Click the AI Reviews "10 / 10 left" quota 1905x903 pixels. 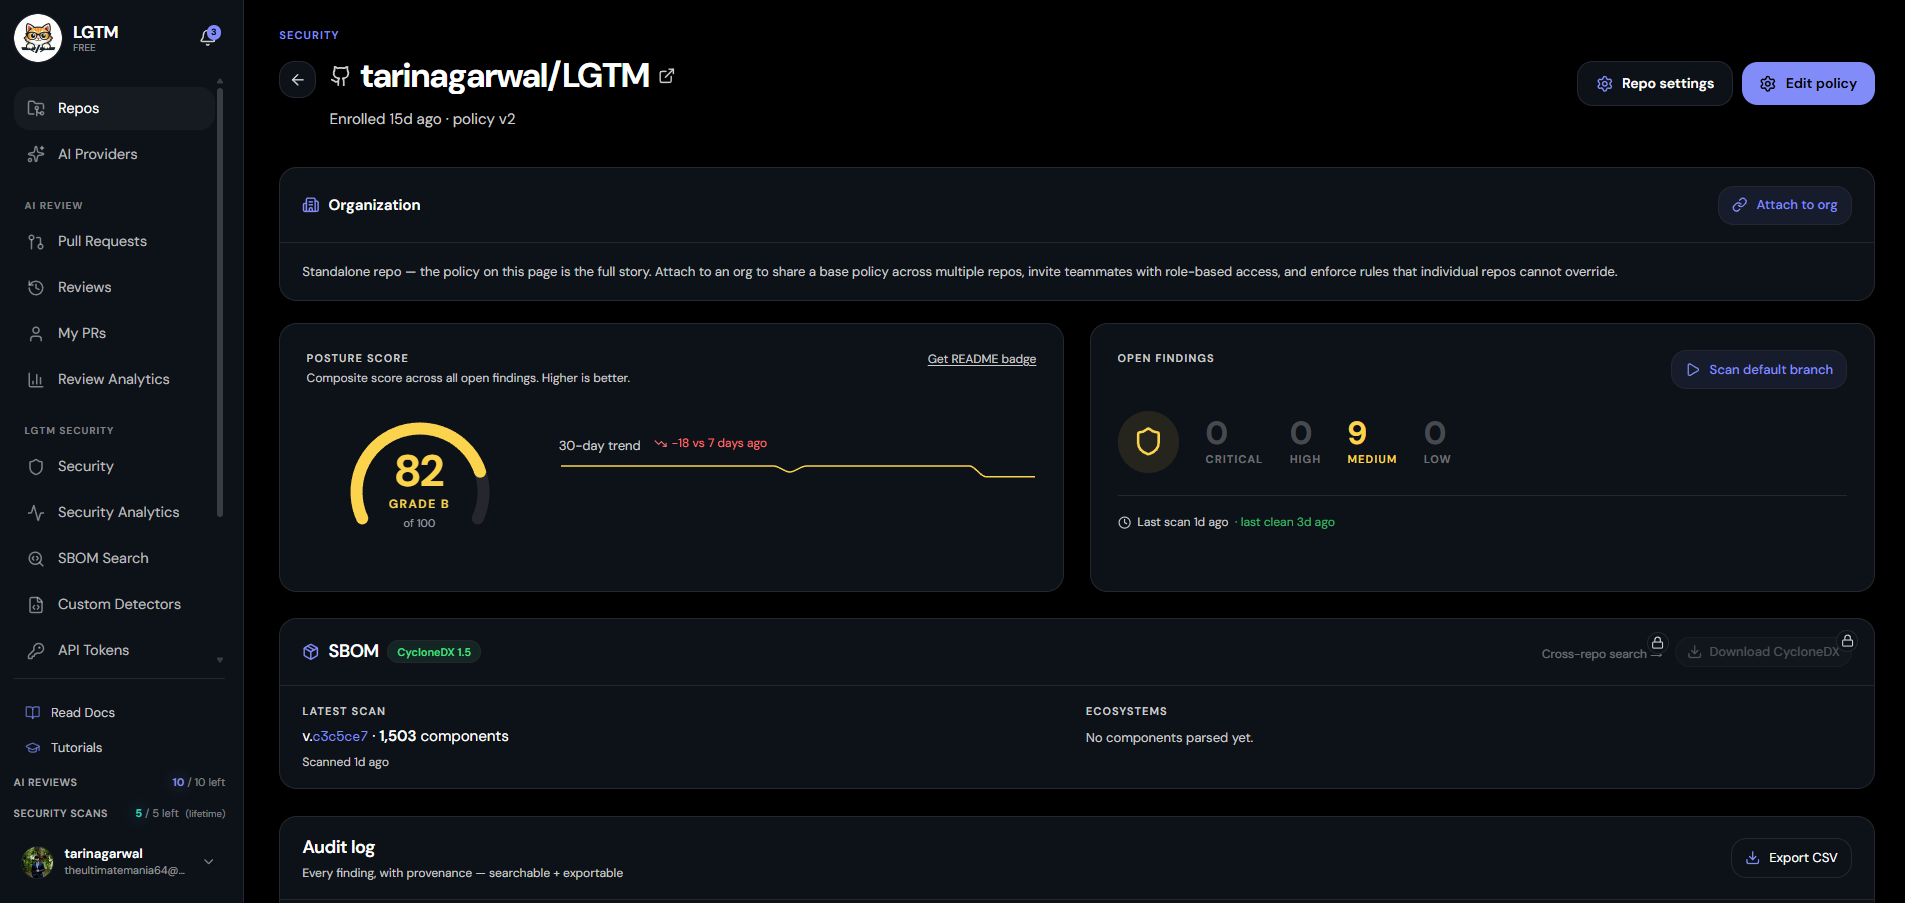coord(198,783)
